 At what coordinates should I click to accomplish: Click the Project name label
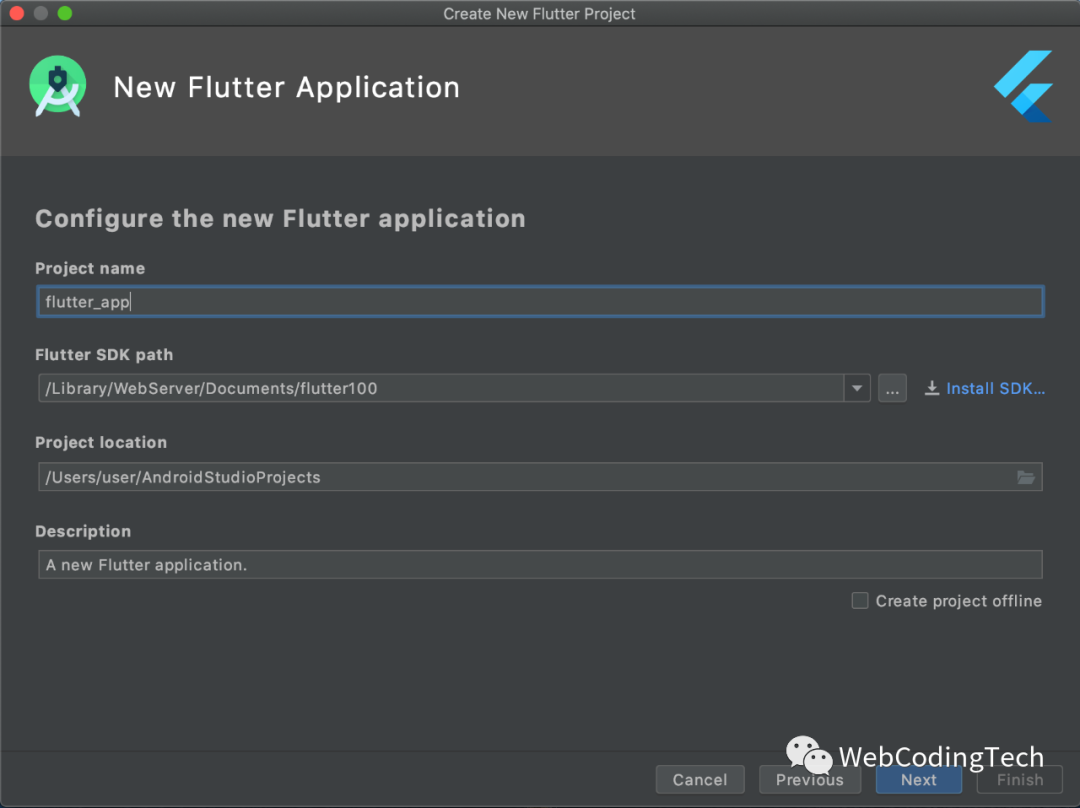(x=90, y=268)
